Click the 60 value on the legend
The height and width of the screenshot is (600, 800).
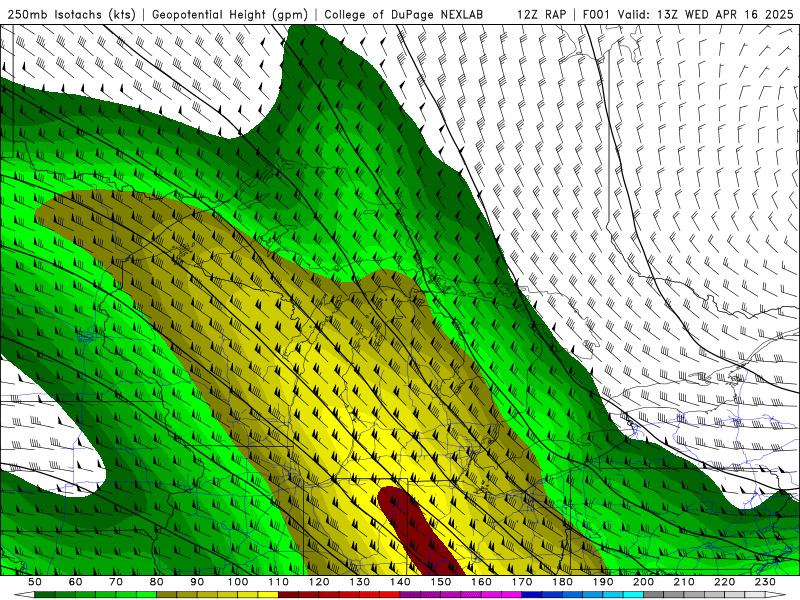click(x=76, y=582)
